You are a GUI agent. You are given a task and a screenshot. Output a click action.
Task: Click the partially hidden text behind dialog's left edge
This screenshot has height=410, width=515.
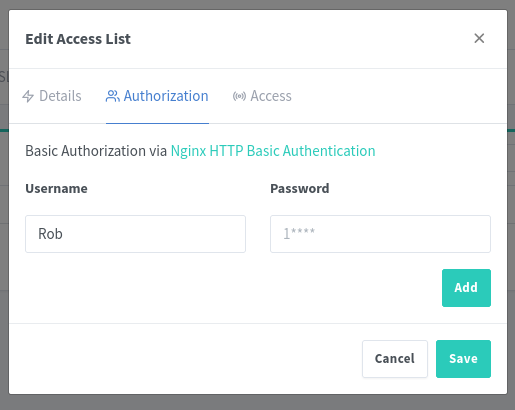coord(4,77)
